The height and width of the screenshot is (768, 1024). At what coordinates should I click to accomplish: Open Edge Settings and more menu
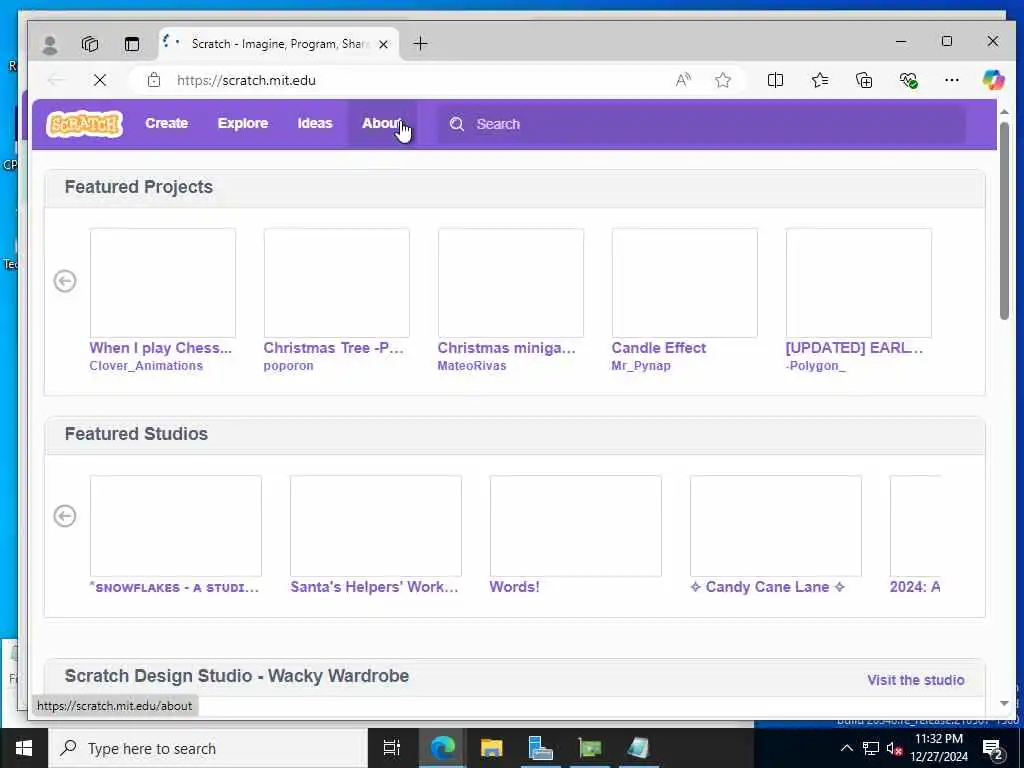pos(952,80)
